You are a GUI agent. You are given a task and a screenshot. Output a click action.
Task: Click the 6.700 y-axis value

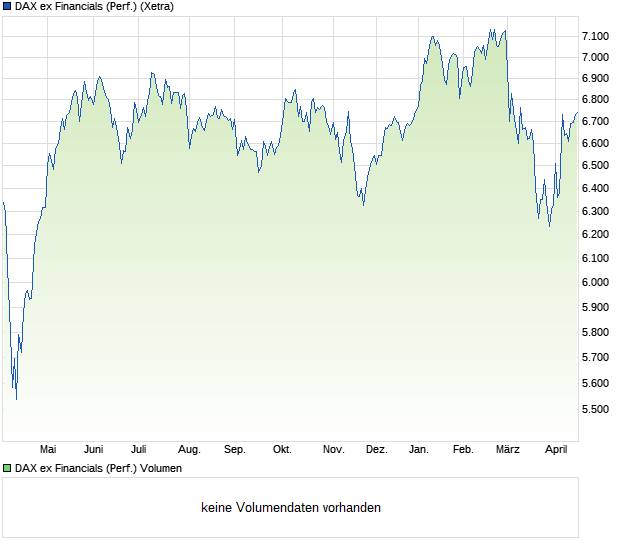pos(595,121)
